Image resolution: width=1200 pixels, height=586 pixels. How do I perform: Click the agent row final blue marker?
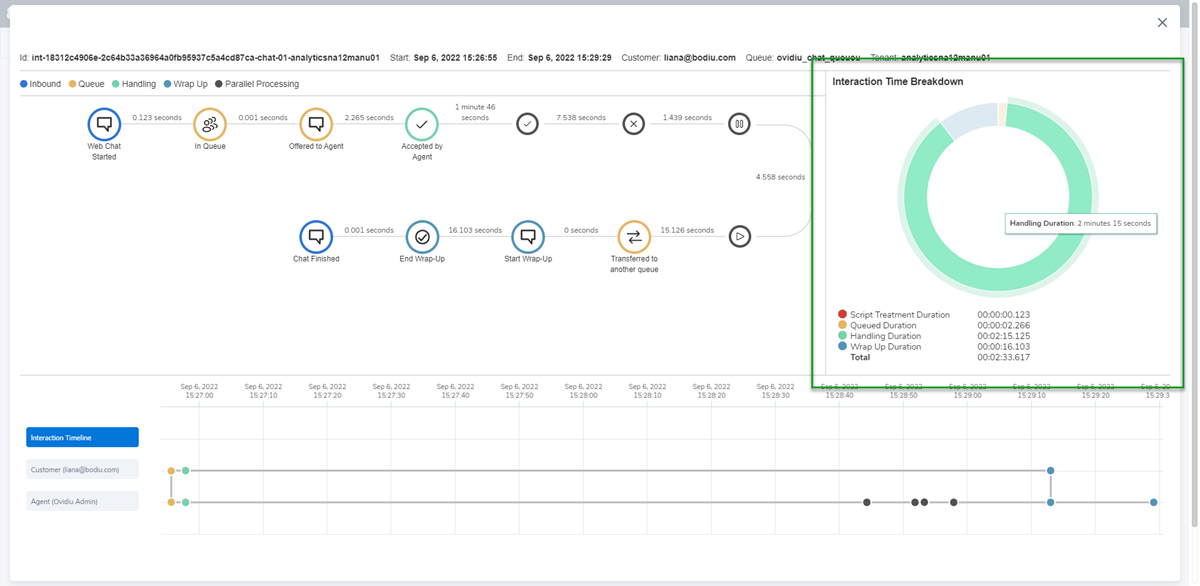(x=1154, y=502)
